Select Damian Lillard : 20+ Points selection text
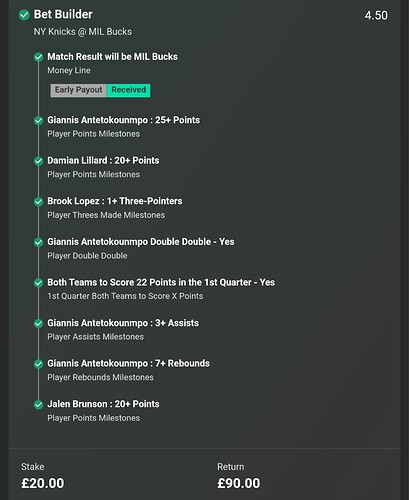 (x=103, y=161)
